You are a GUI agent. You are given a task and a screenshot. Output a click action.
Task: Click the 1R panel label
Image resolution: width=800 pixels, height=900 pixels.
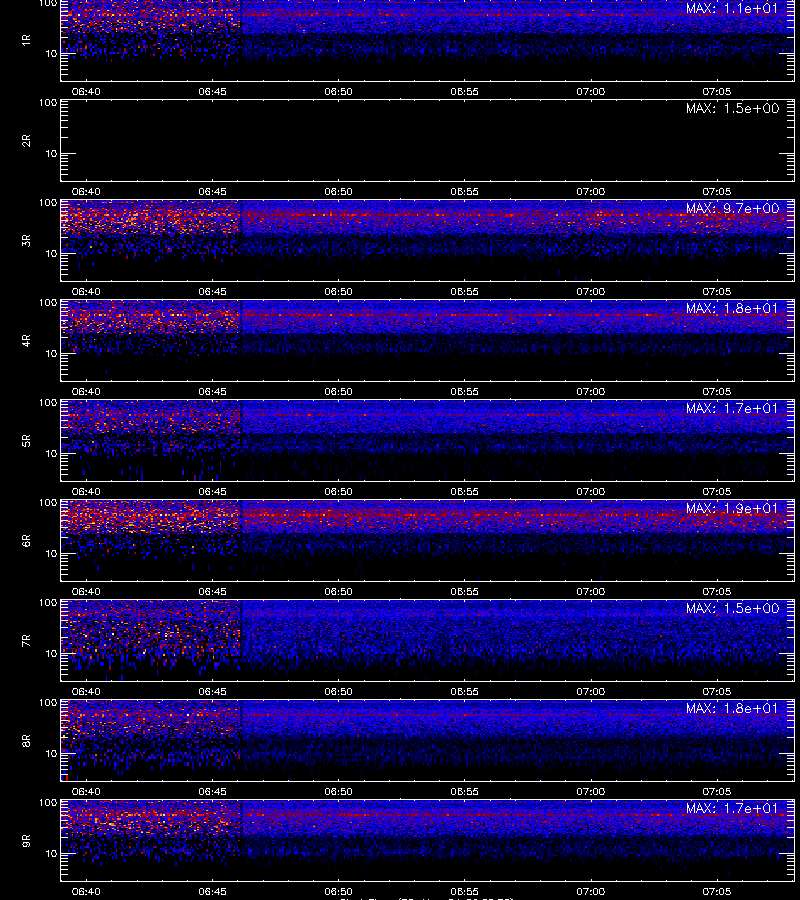point(26,40)
